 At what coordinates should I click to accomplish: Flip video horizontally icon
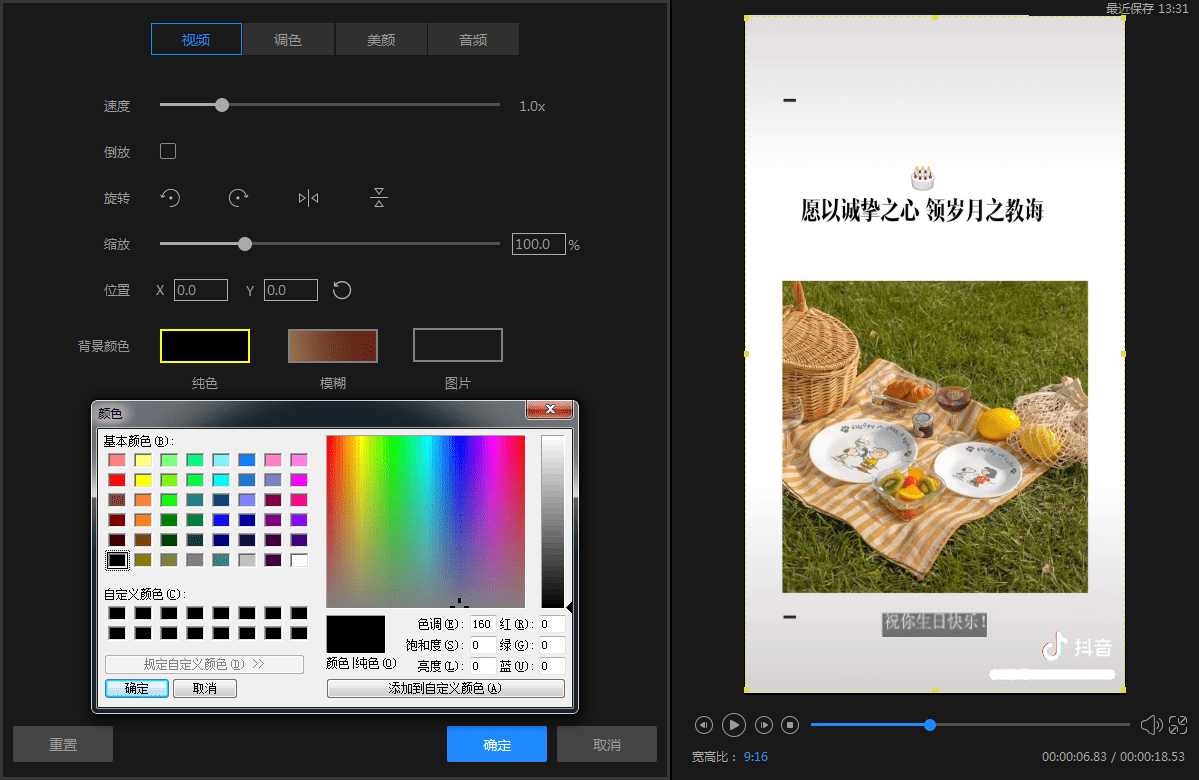[308, 198]
